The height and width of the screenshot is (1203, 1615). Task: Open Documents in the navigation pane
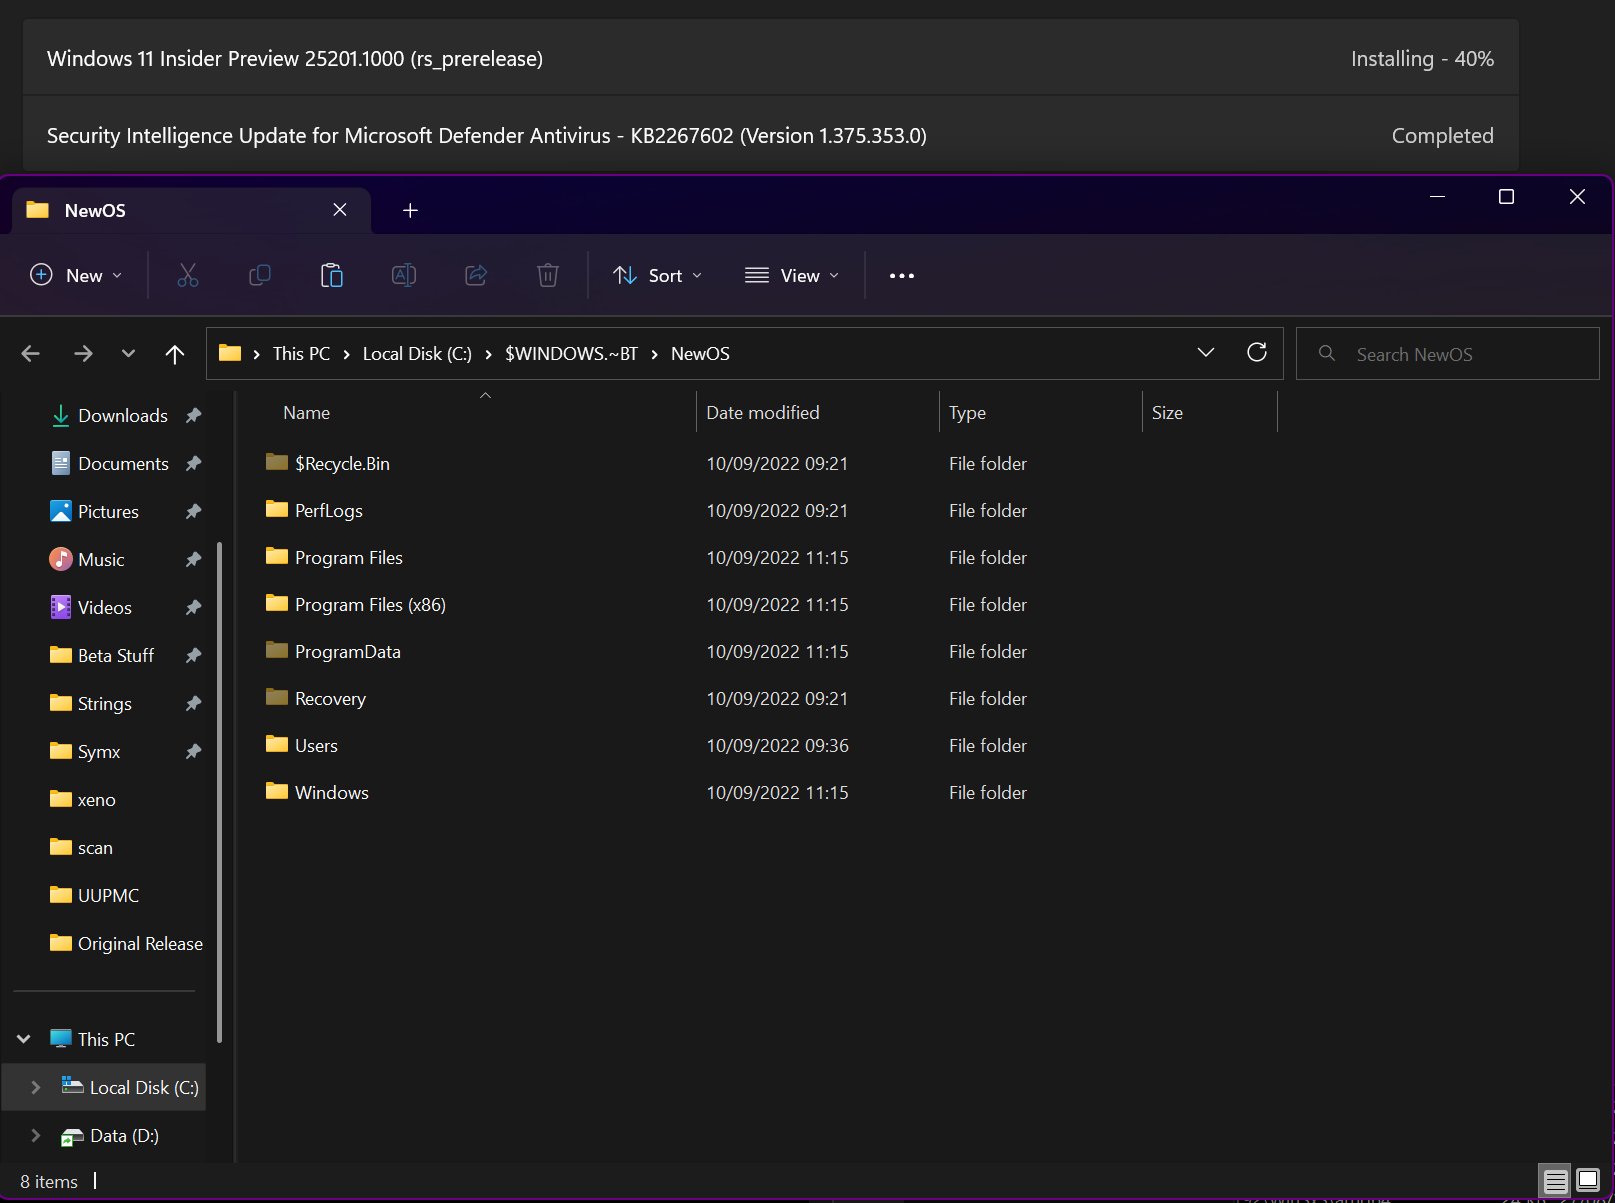[x=123, y=464]
